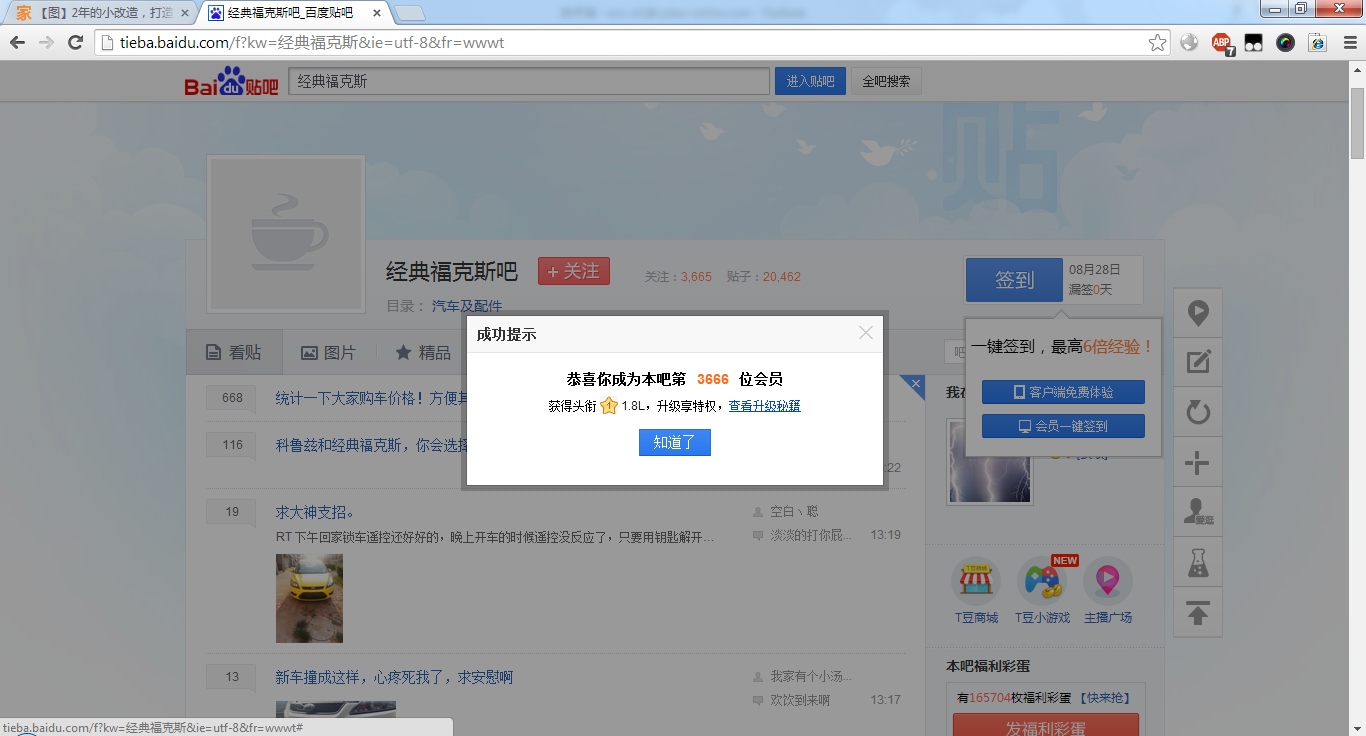1366x736 pixels.
Task: Click the sidebar compose post icon
Action: pos(1198,362)
